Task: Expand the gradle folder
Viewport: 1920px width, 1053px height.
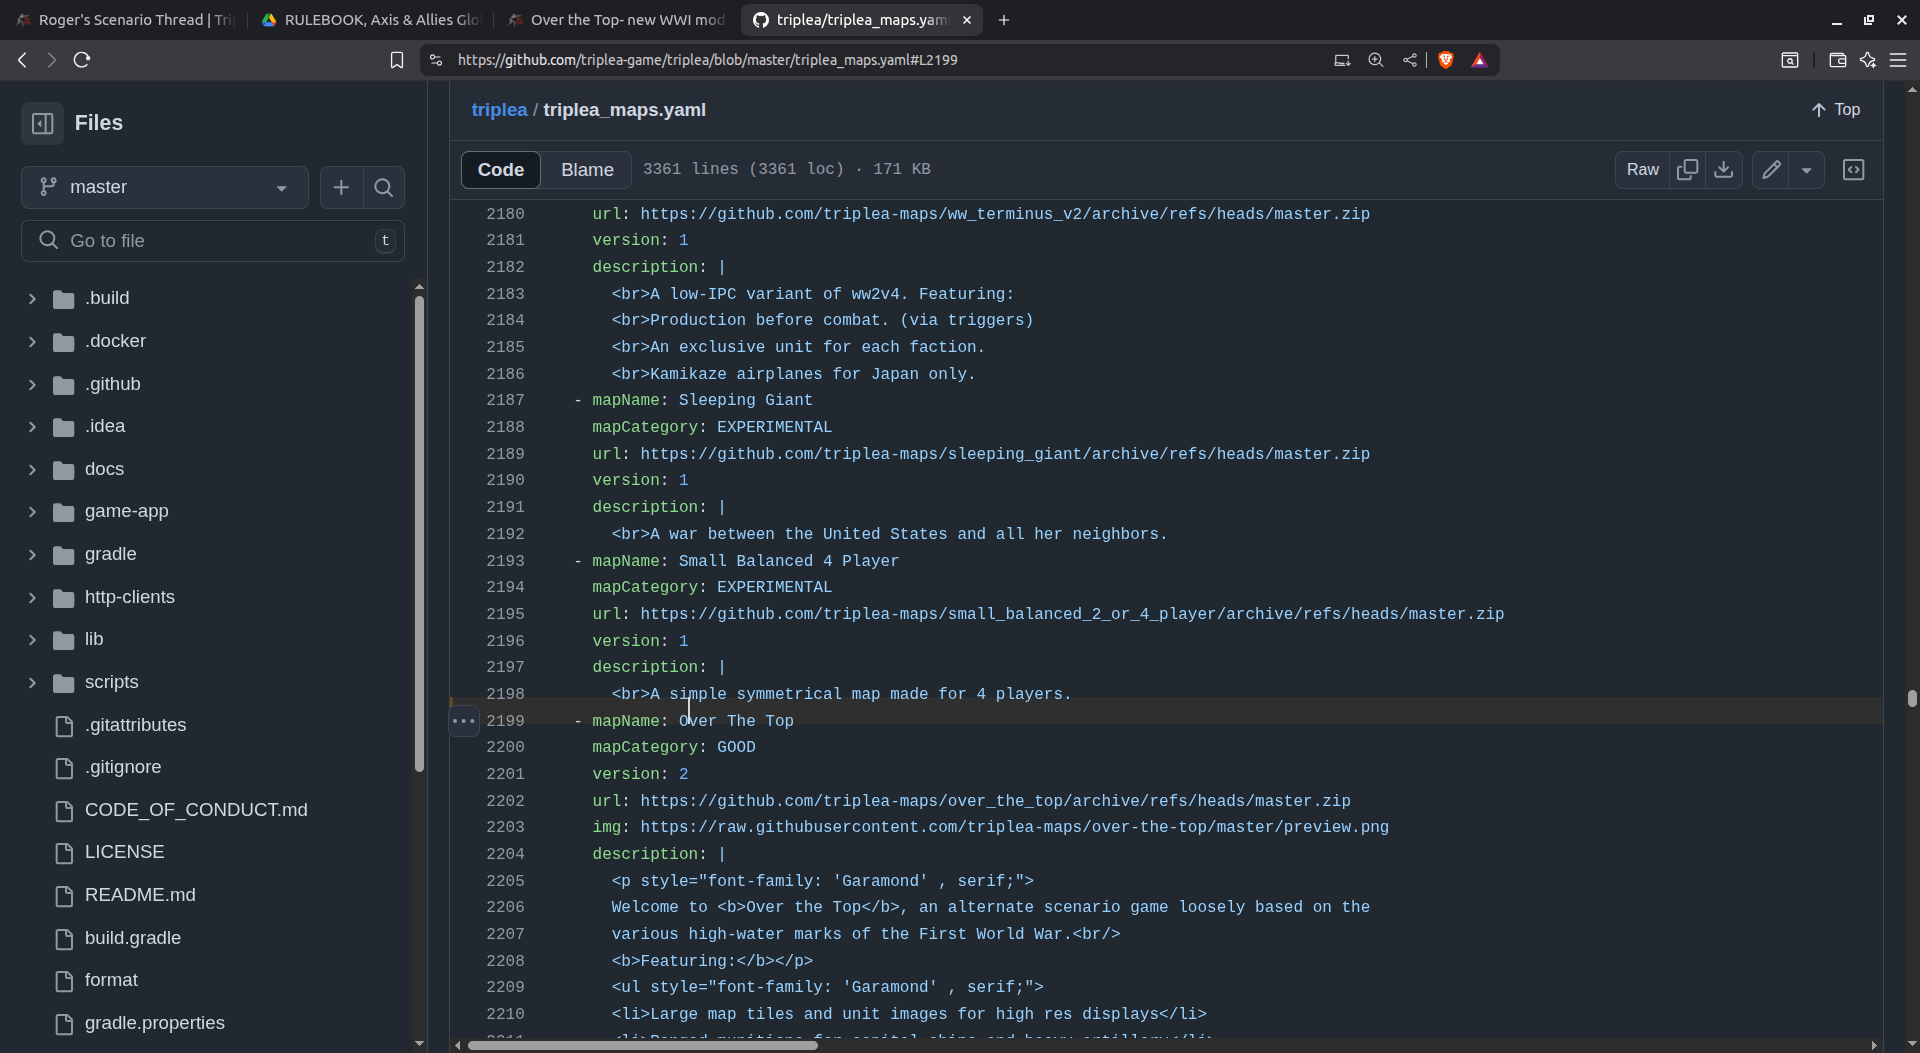Action: [32, 555]
